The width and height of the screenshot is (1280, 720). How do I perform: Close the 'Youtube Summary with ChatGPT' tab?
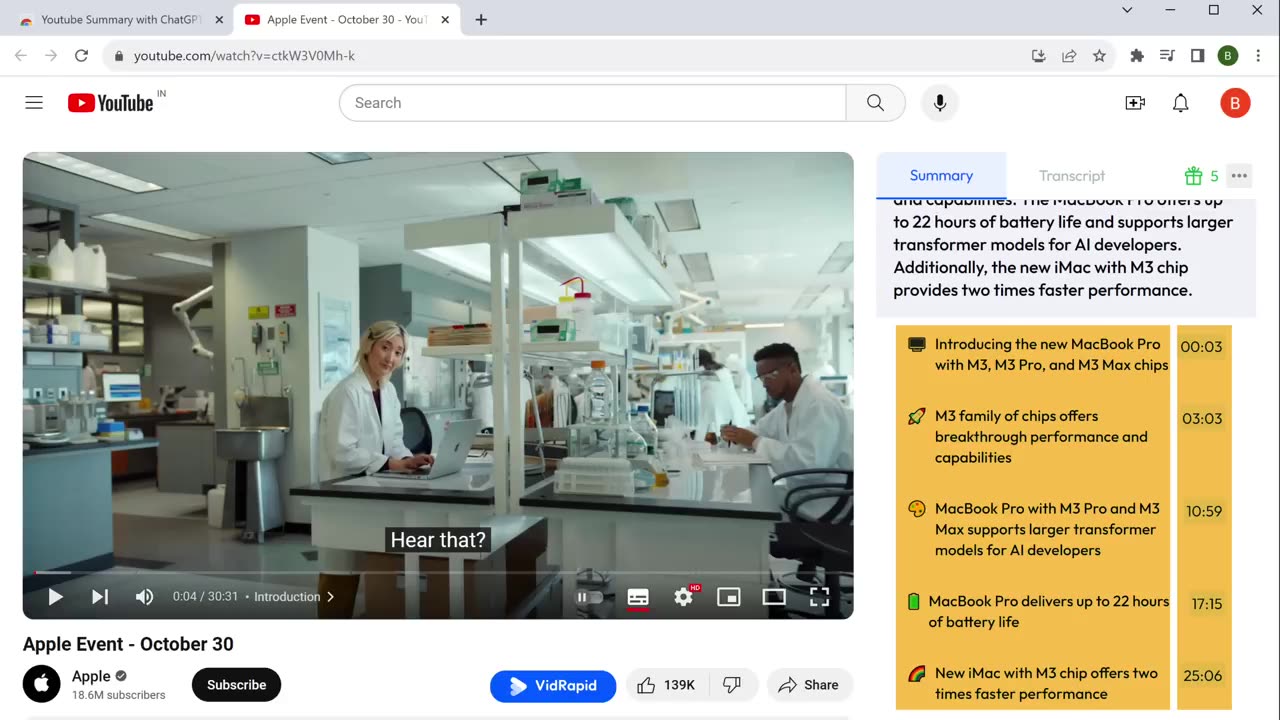pos(219,20)
